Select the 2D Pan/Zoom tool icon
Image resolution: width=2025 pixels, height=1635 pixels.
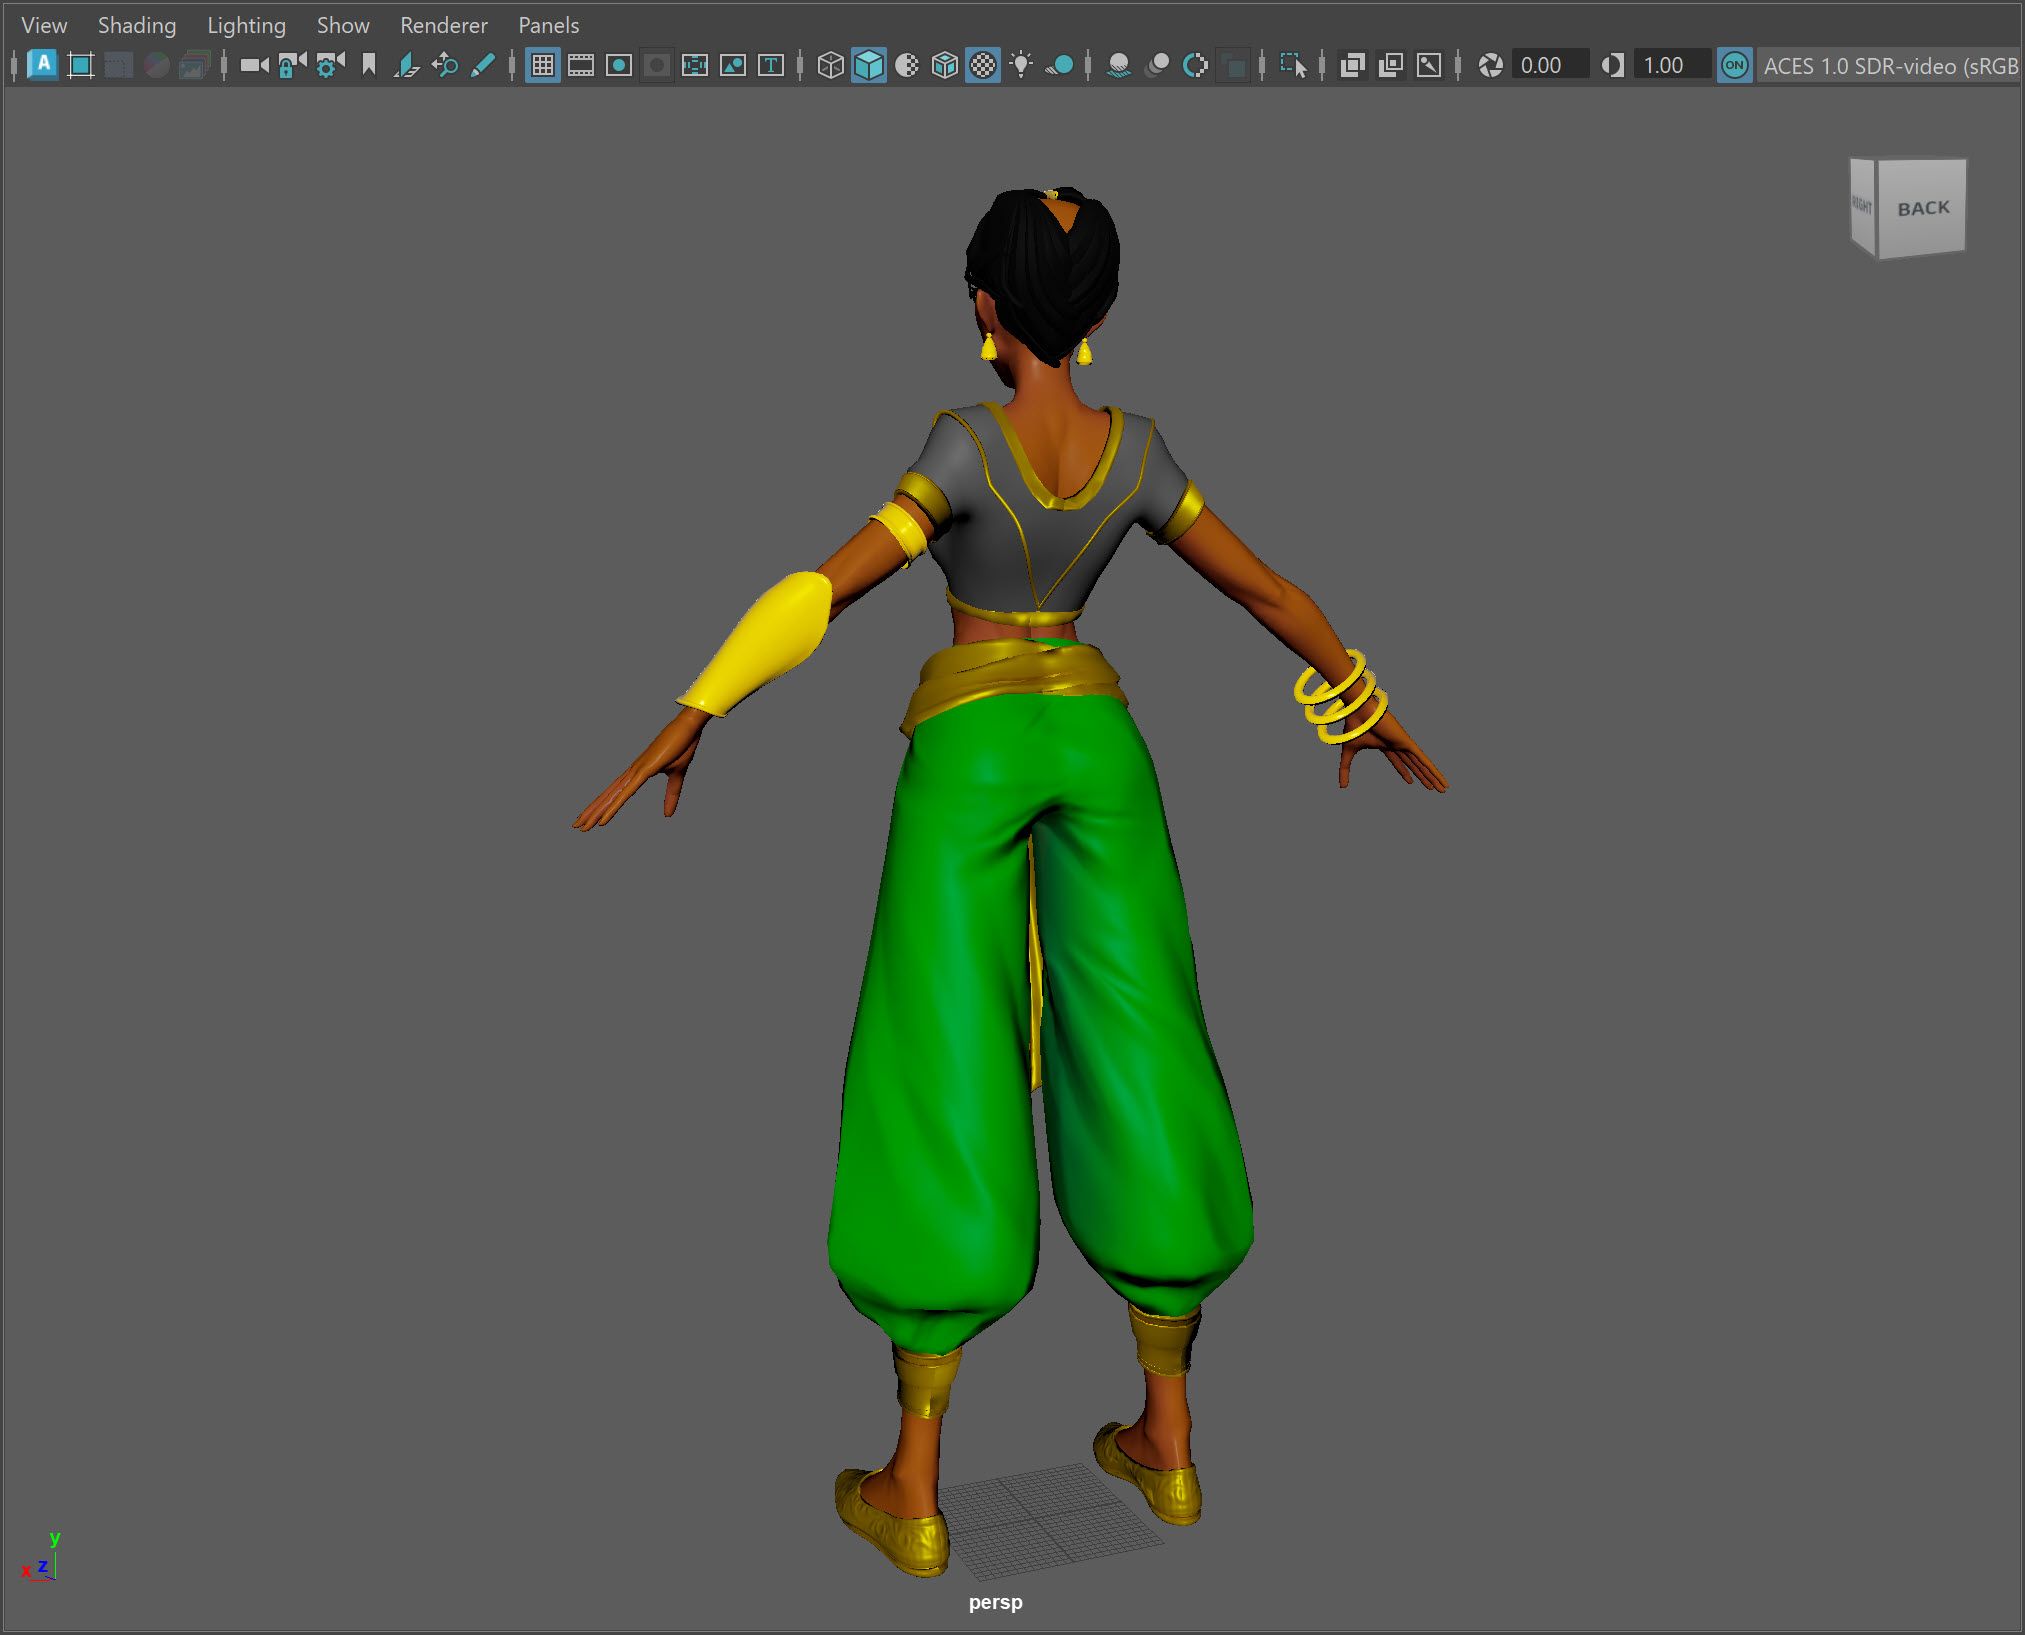point(444,66)
